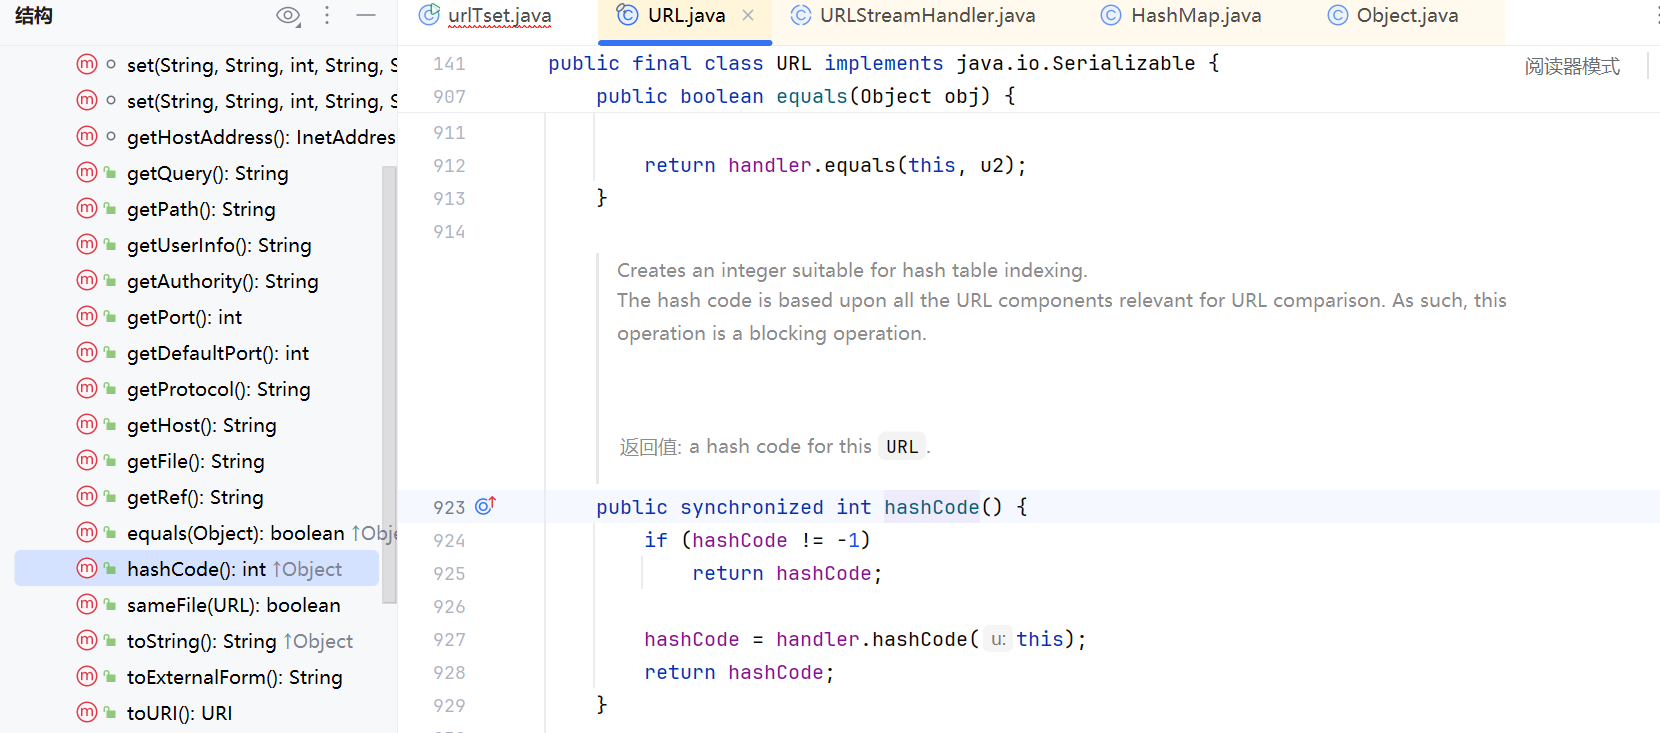
Task: Select equals(Object): boolean in structure list
Action: pyautogui.click(x=235, y=533)
